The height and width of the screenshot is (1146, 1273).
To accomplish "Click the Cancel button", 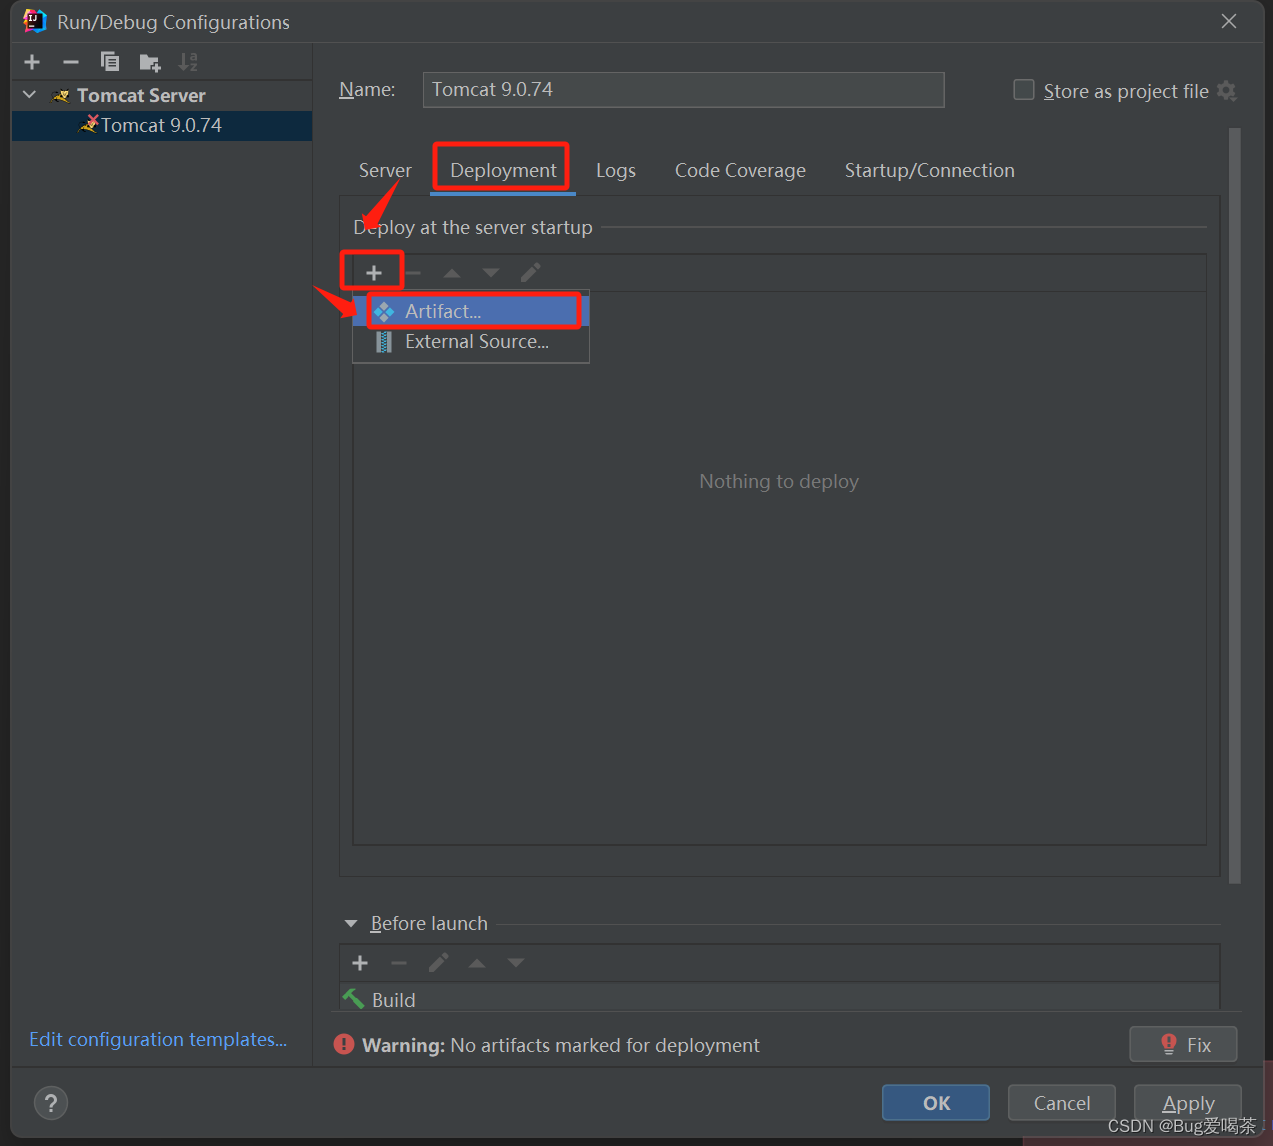I will [1062, 1103].
